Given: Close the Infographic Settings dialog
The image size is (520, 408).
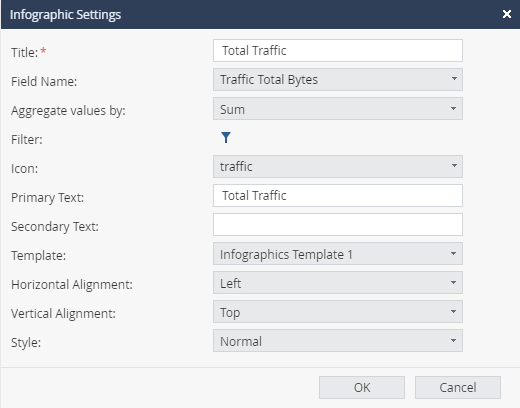Looking at the screenshot, I should point(507,14).
